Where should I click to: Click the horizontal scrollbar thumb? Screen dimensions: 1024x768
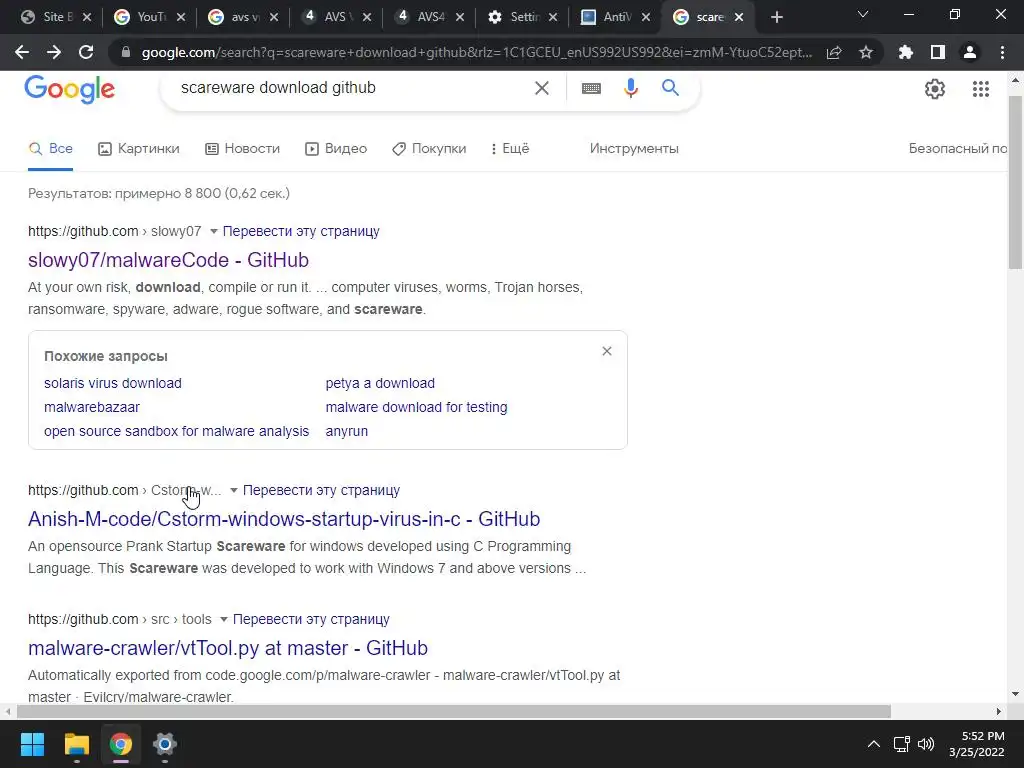coord(454,711)
